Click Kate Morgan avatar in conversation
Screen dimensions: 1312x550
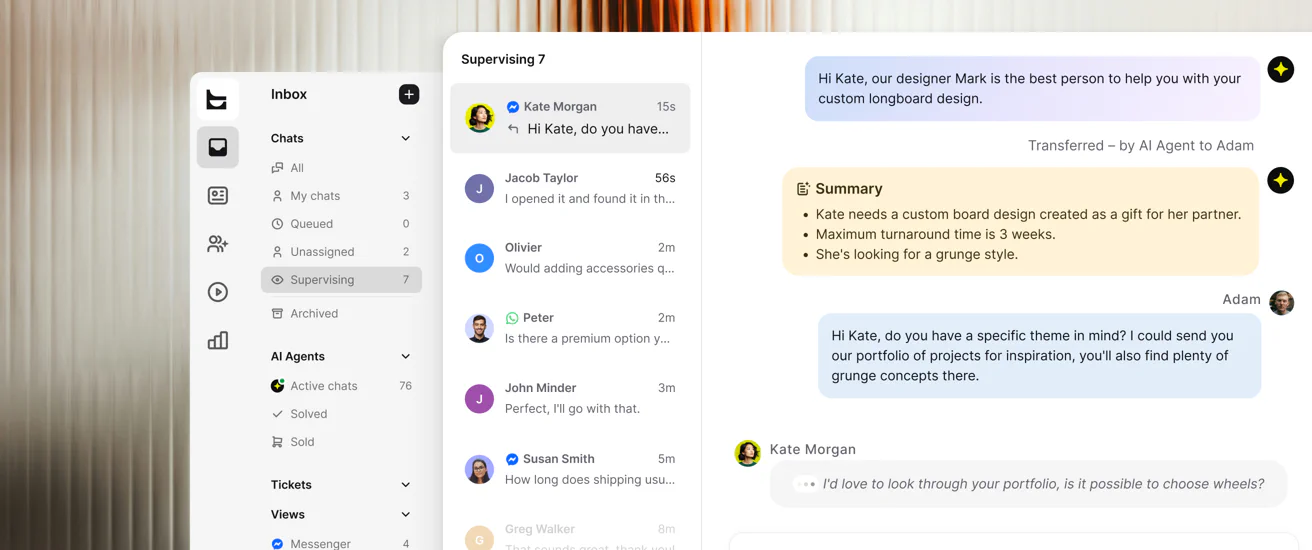[747, 453]
